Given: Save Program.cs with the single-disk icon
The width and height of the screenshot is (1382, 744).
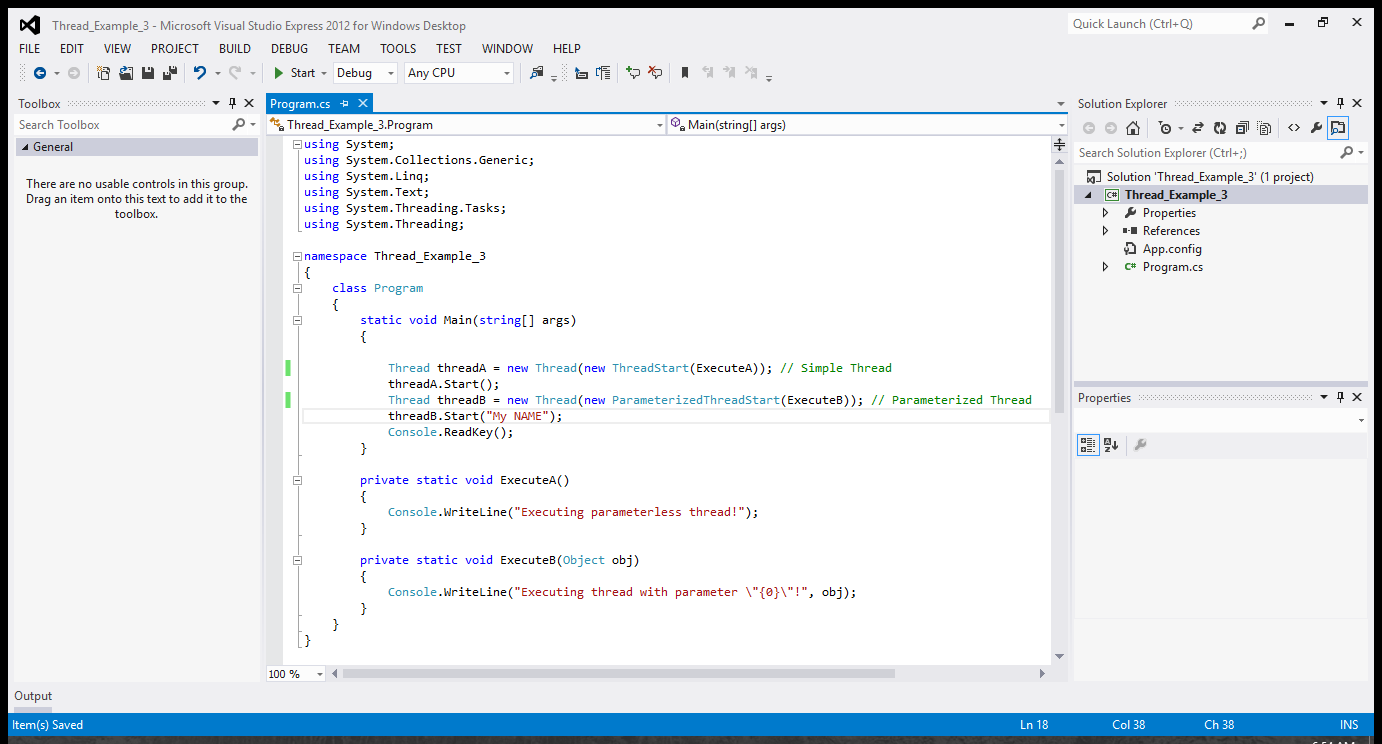Looking at the screenshot, I should tap(148, 73).
